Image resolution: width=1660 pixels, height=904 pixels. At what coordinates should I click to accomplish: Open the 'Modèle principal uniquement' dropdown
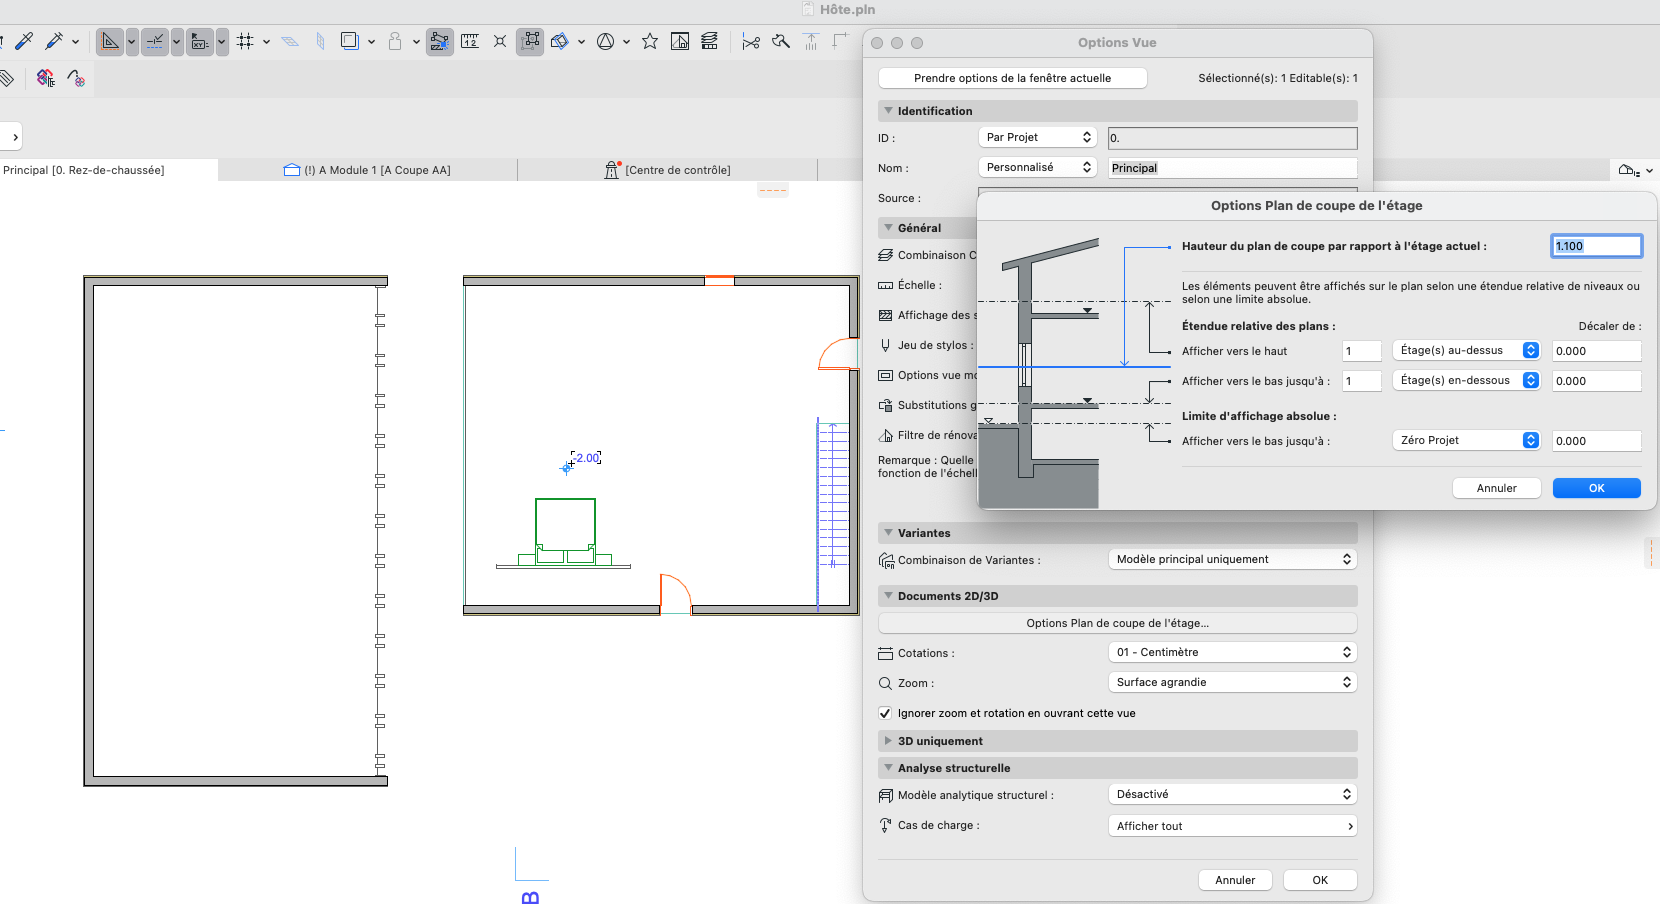(x=1232, y=559)
